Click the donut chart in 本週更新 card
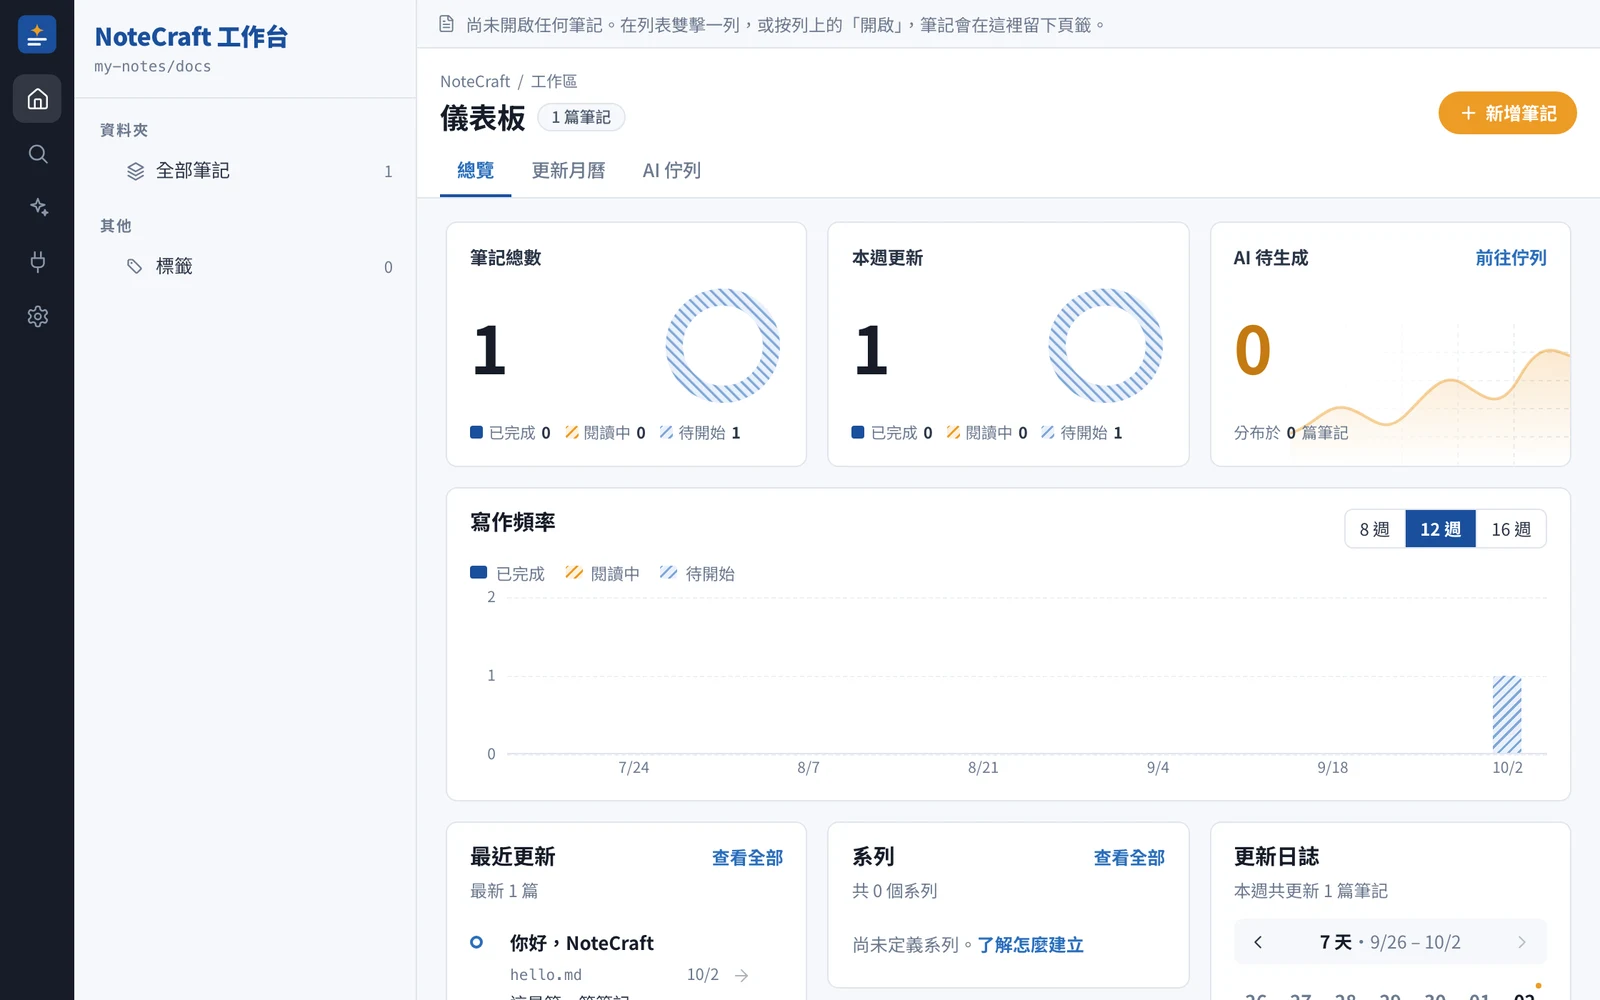 pos(1105,346)
